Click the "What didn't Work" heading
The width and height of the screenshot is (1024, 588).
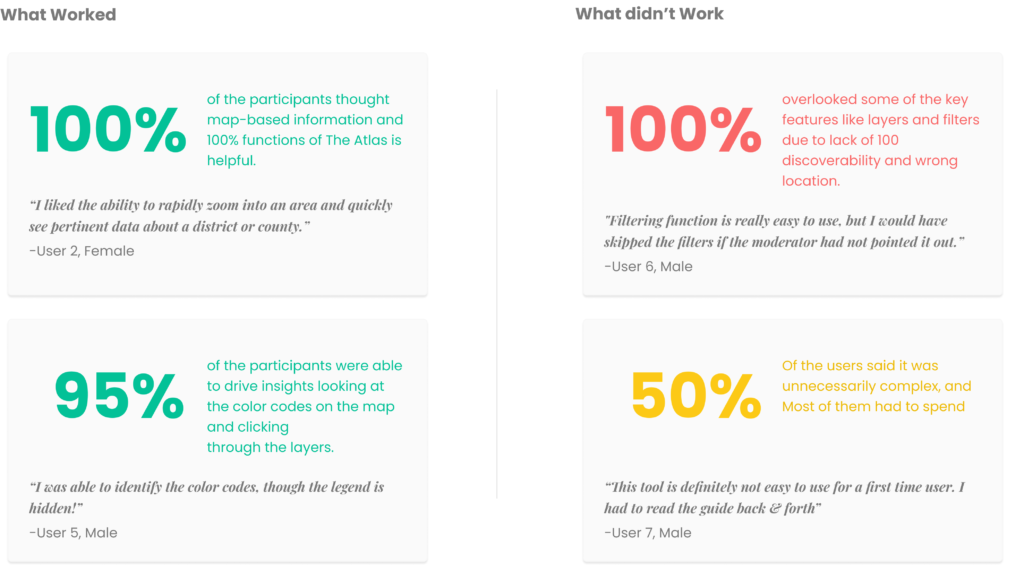(x=649, y=14)
